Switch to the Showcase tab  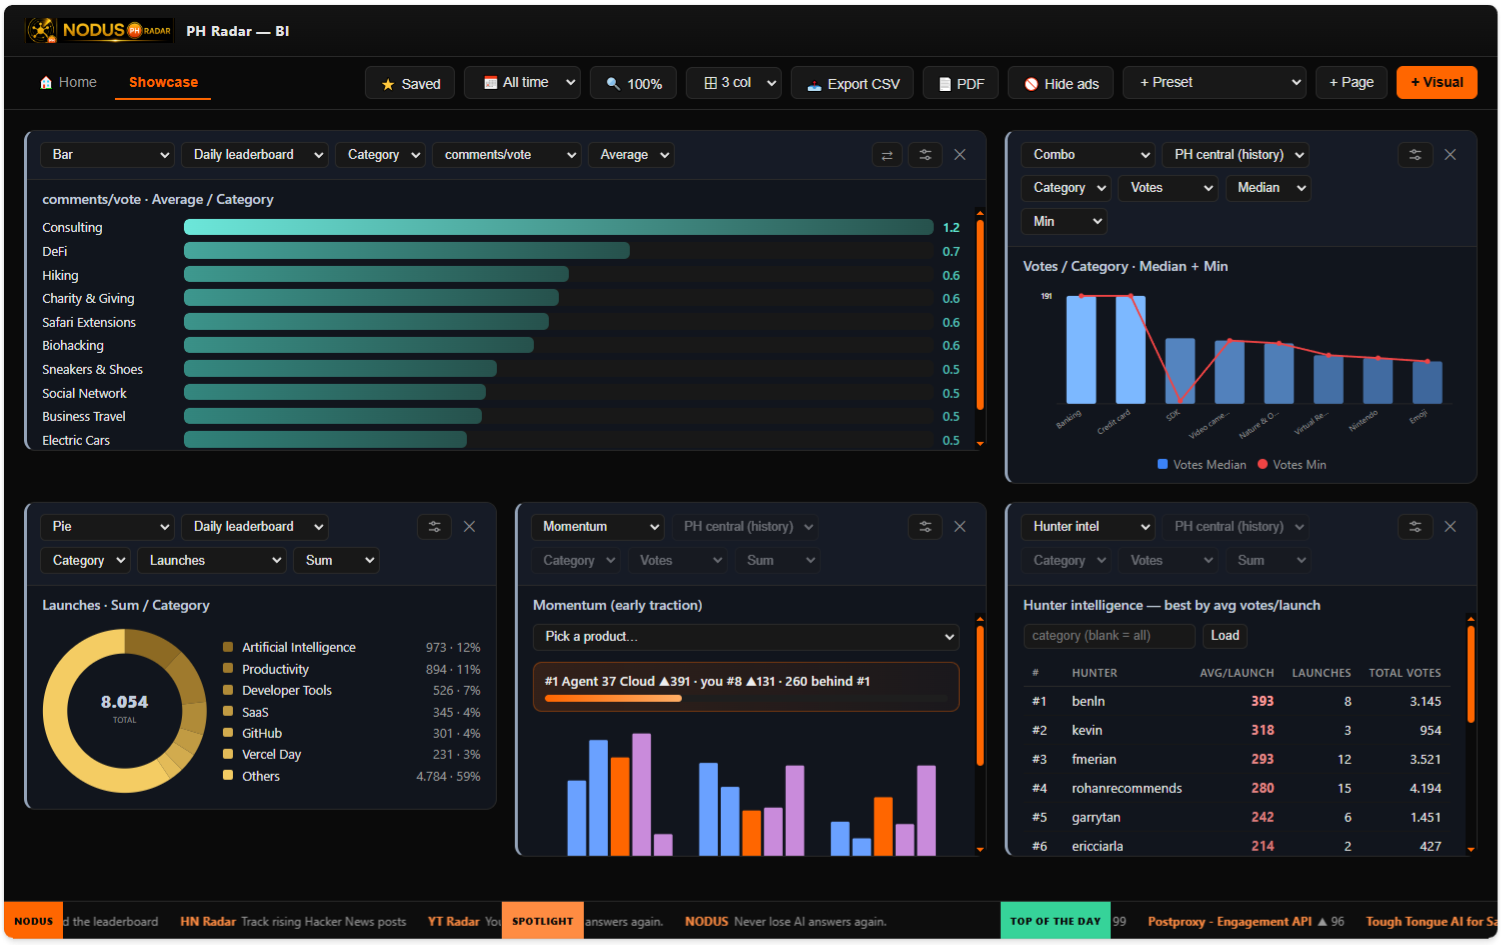(x=163, y=83)
